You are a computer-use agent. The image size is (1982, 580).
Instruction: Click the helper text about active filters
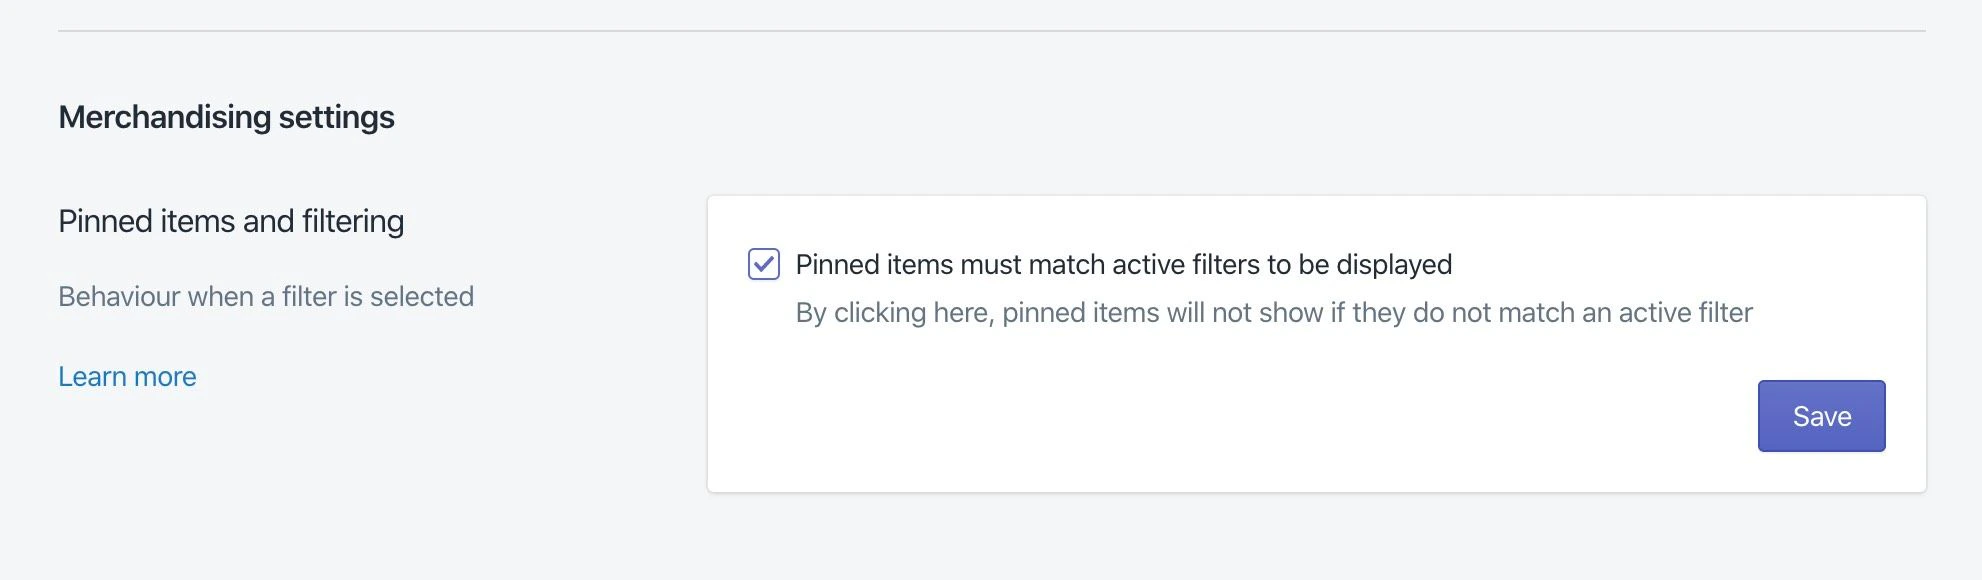click(1273, 311)
